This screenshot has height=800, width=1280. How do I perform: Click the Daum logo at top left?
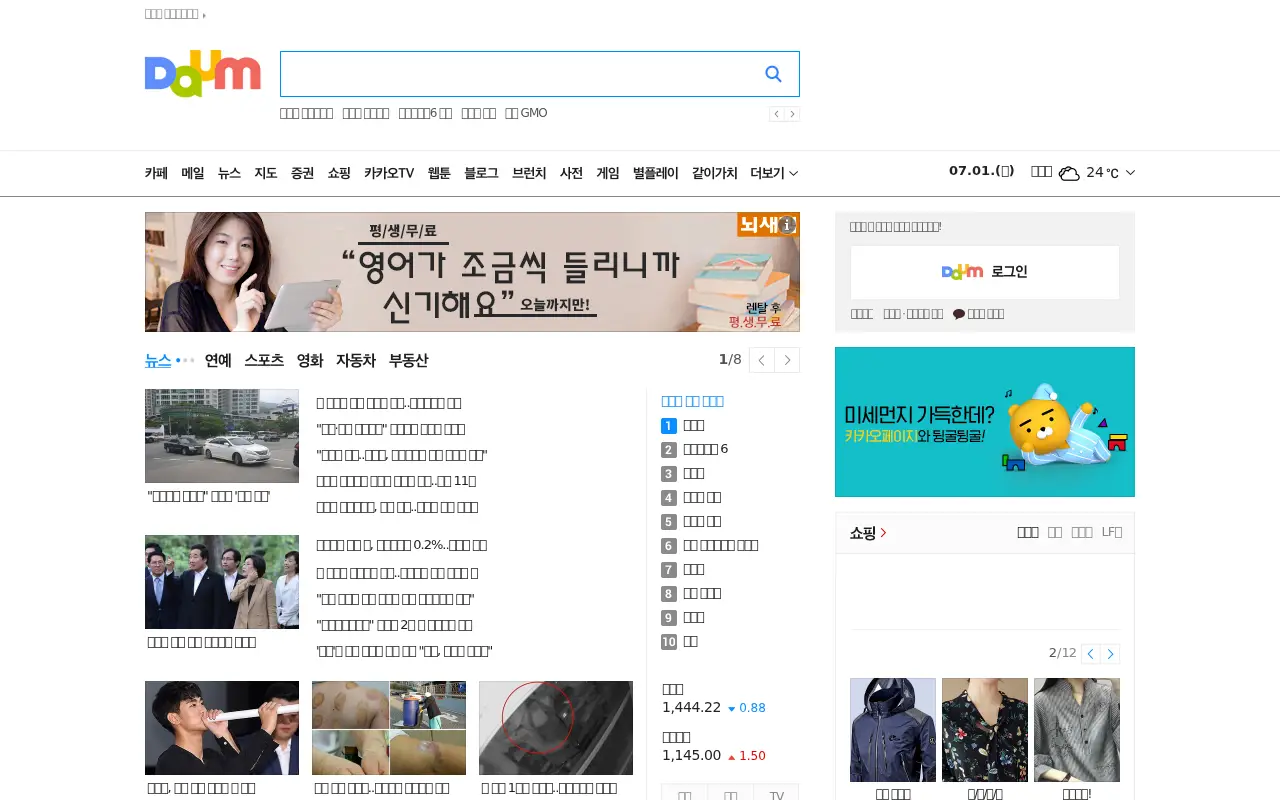[203, 75]
